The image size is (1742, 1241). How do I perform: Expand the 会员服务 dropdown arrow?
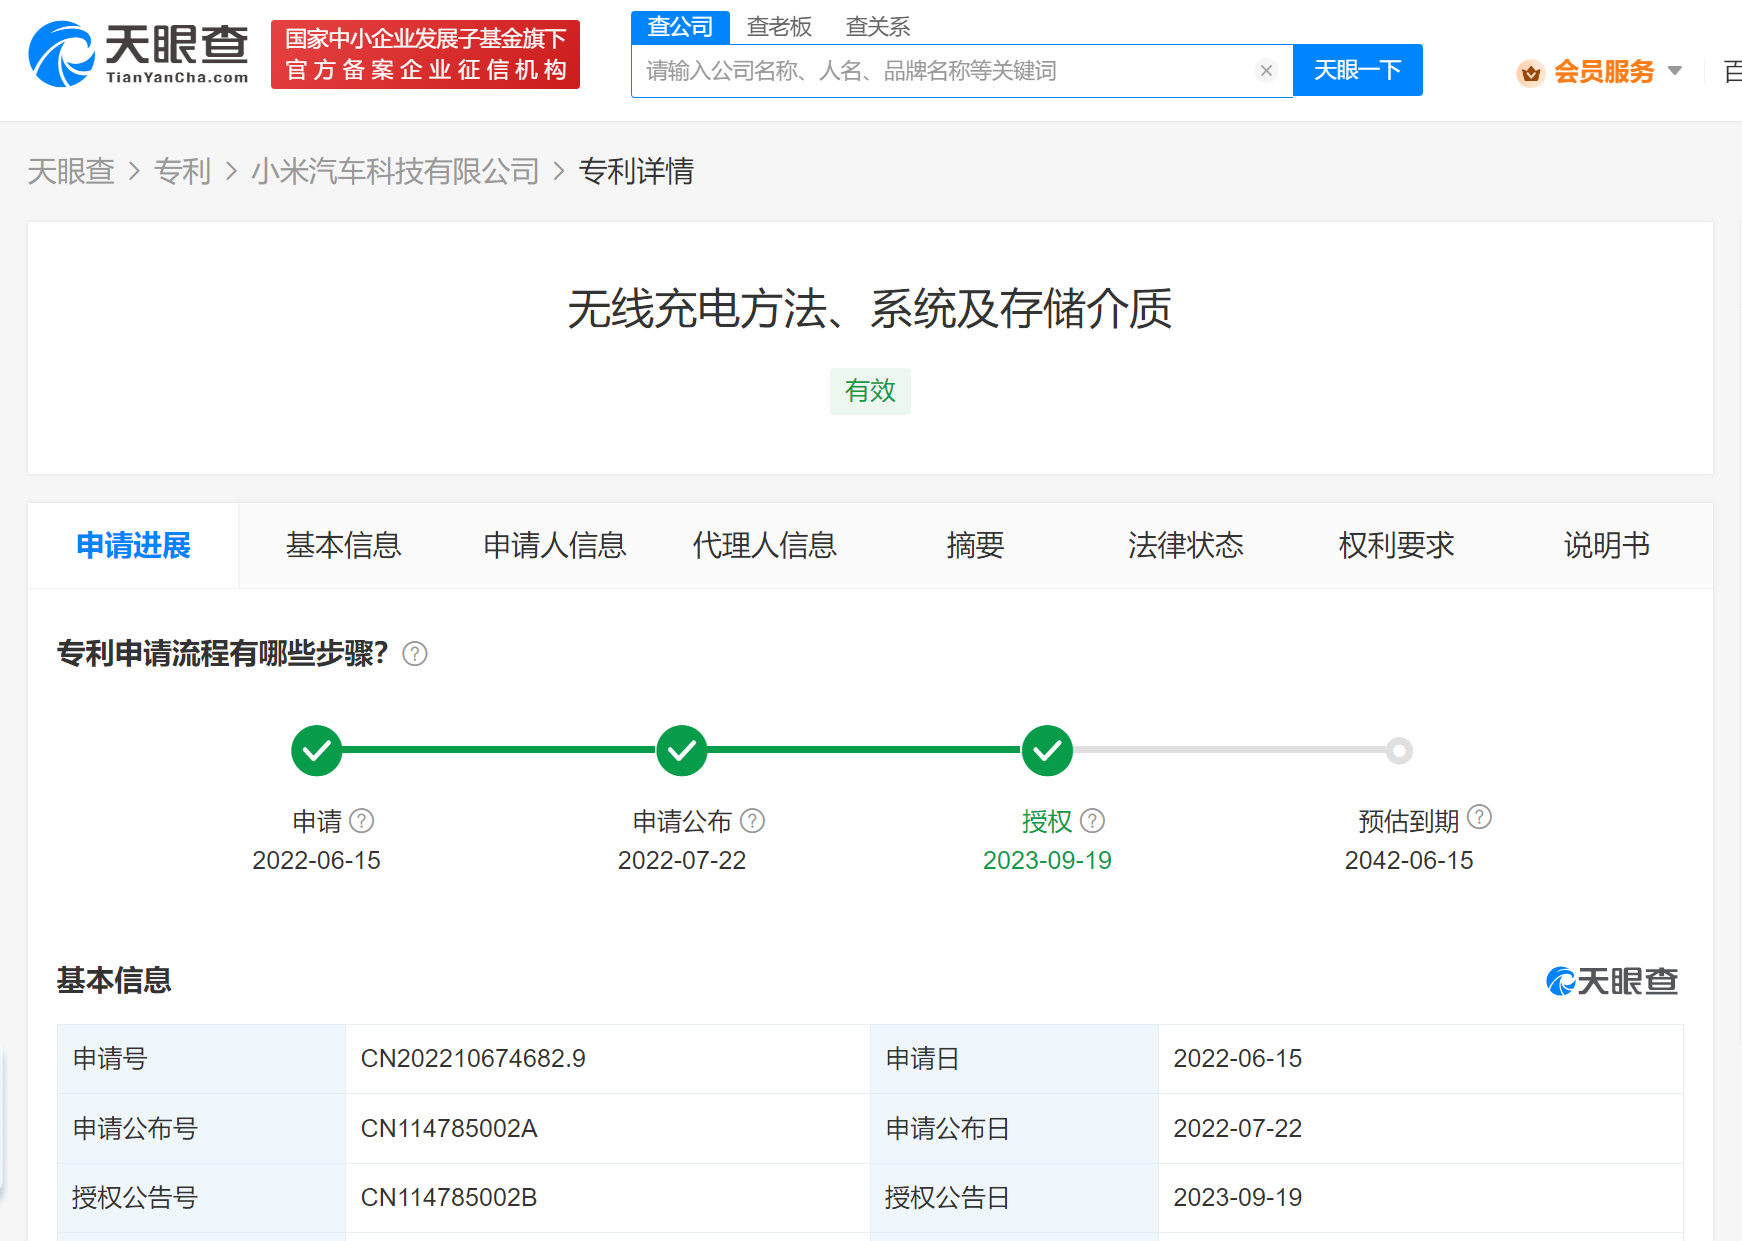1675,71
